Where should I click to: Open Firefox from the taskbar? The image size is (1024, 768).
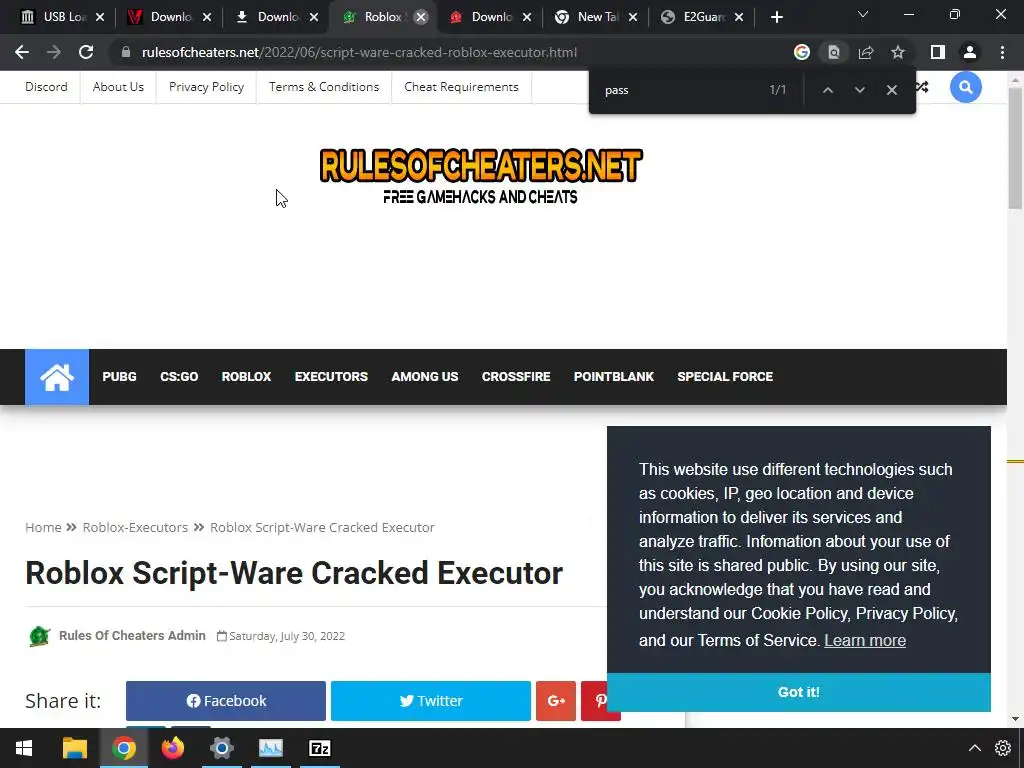click(172, 748)
